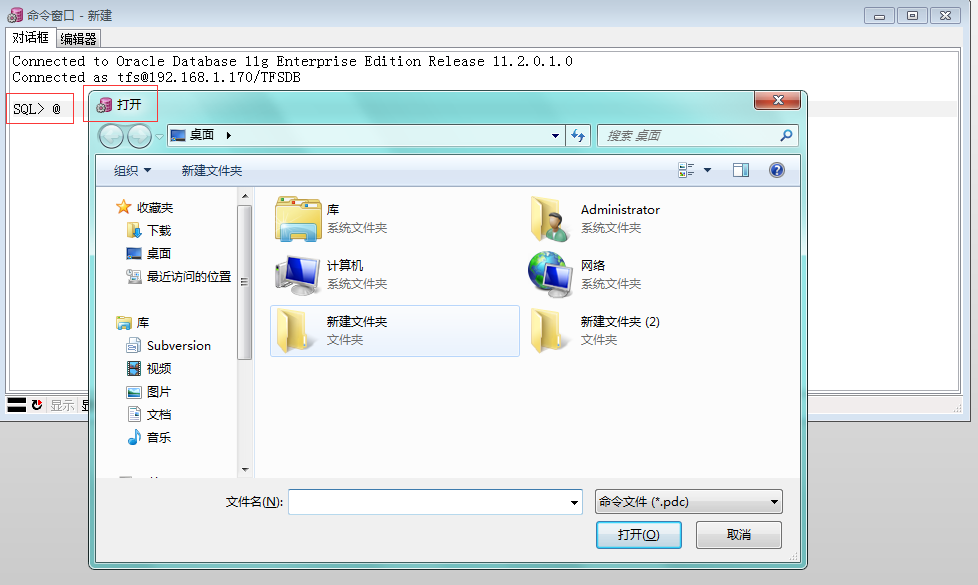Click the 桌面 breadcrumb chevron arrow
The width and height of the screenshot is (978, 585).
(x=229, y=135)
